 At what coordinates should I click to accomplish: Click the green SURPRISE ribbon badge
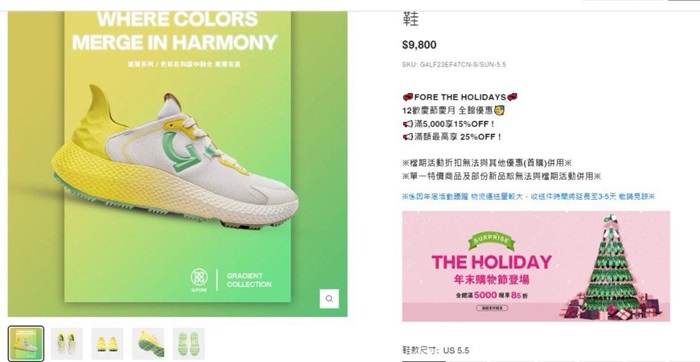click(491, 241)
